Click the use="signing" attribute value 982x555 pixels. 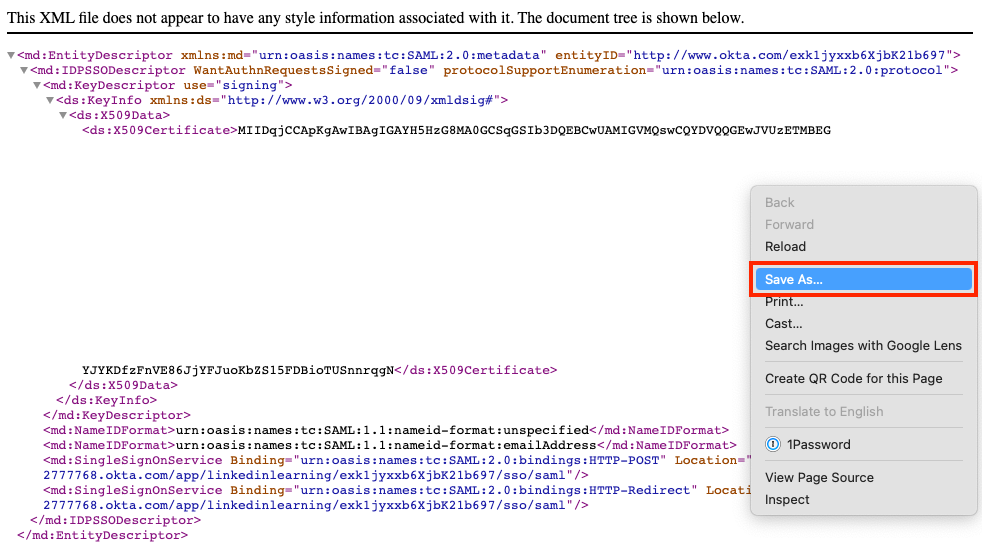pyautogui.click(x=250, y=86)
